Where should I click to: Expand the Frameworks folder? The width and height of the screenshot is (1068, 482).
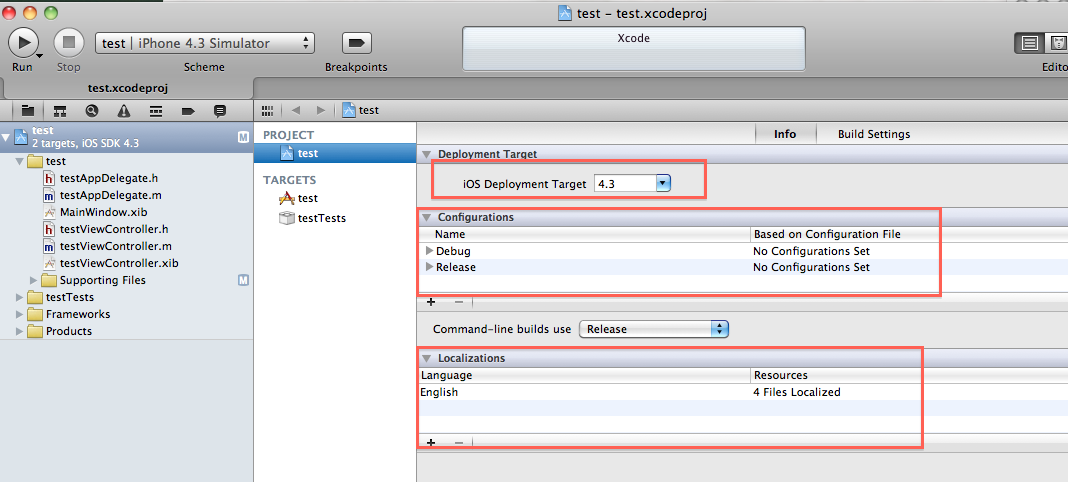(20, 315)
